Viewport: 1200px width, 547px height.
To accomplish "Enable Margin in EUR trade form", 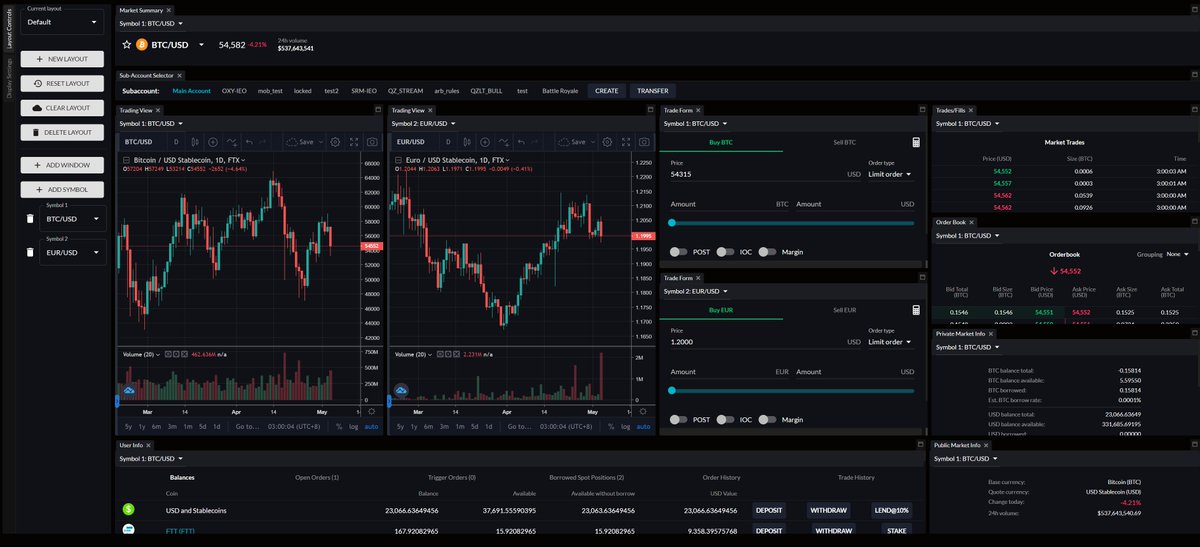I will click(767, 420).
